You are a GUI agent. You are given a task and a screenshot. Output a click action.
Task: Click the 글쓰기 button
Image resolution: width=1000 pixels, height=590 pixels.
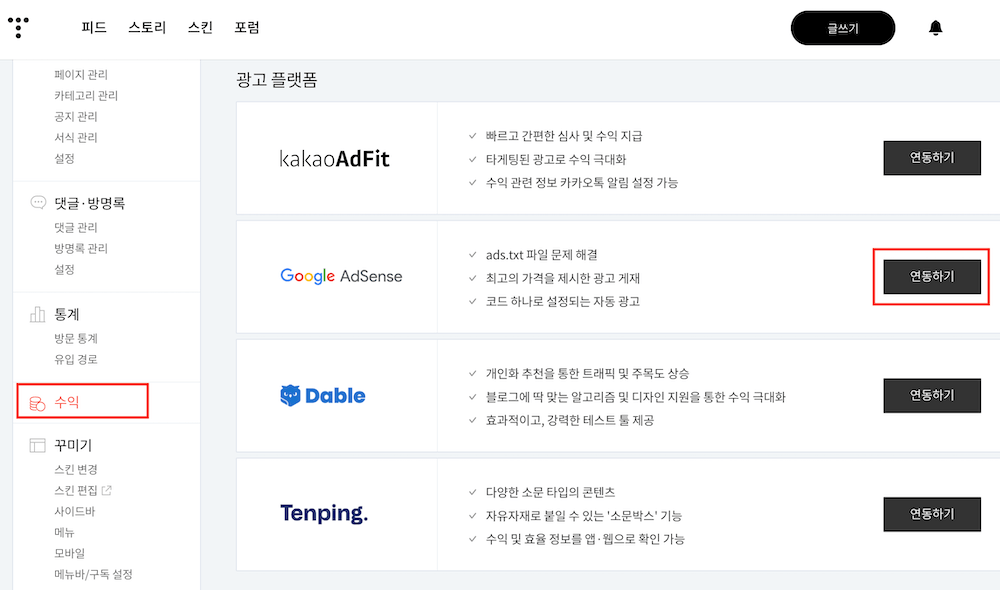click(842, 28)
